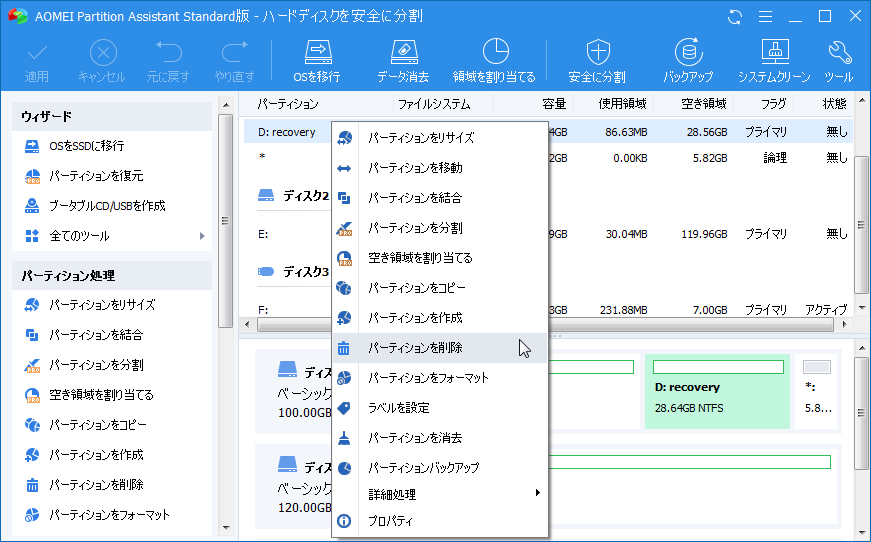871x542 pixels.
Task: Expand 全てのツール submenu in sidebar
Action: [x=112, y=236]
